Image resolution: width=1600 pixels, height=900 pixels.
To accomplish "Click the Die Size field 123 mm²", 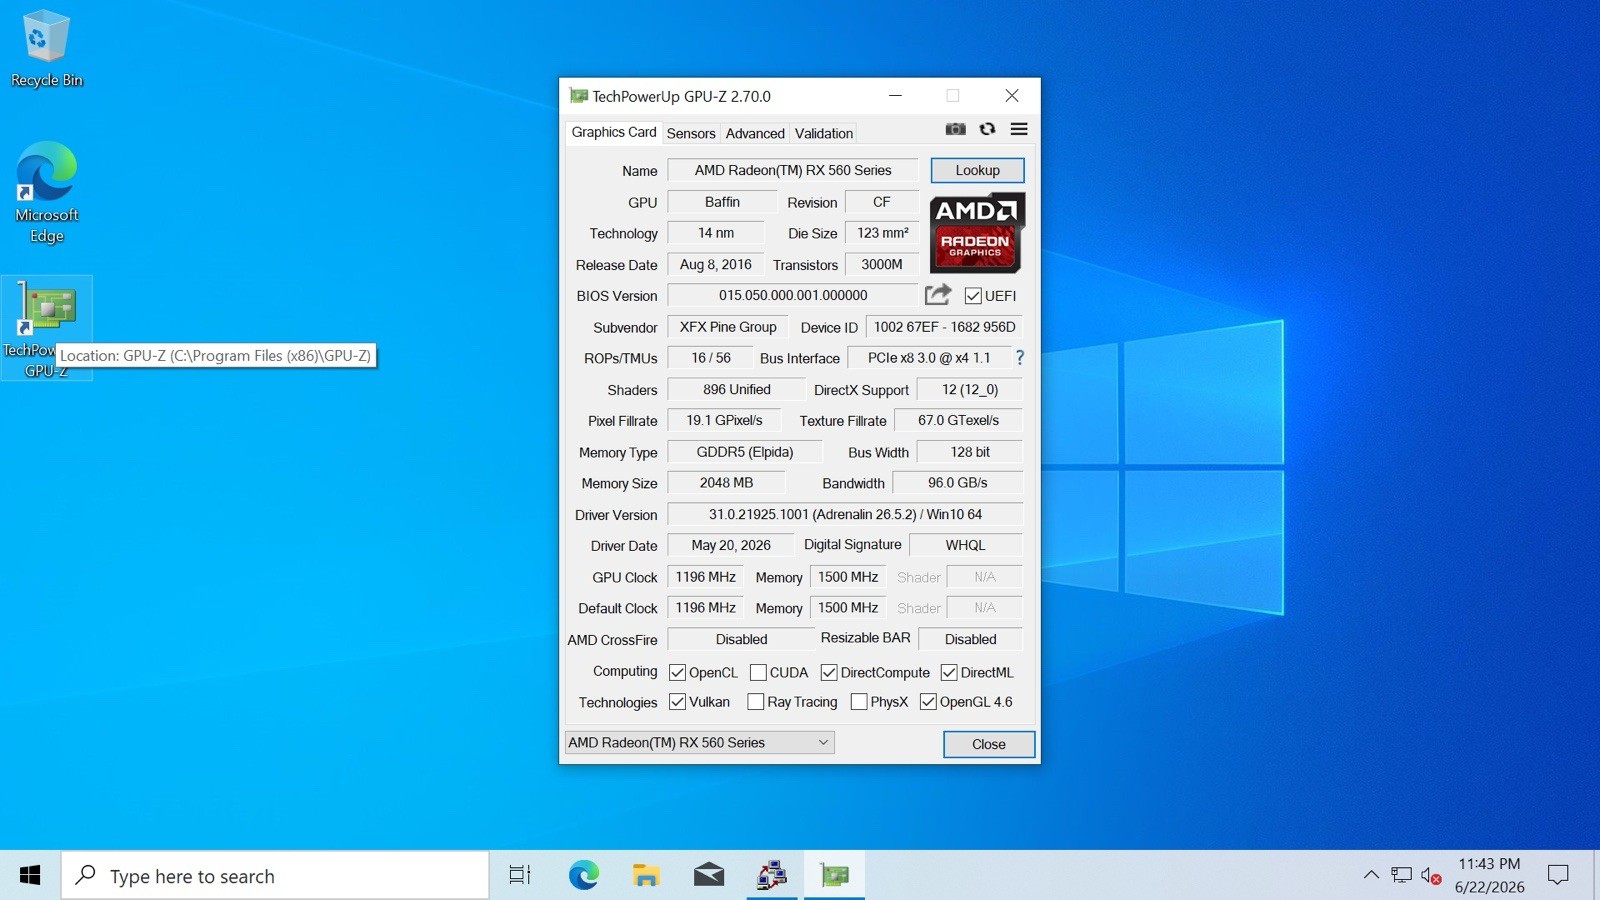I will (882, 233).
